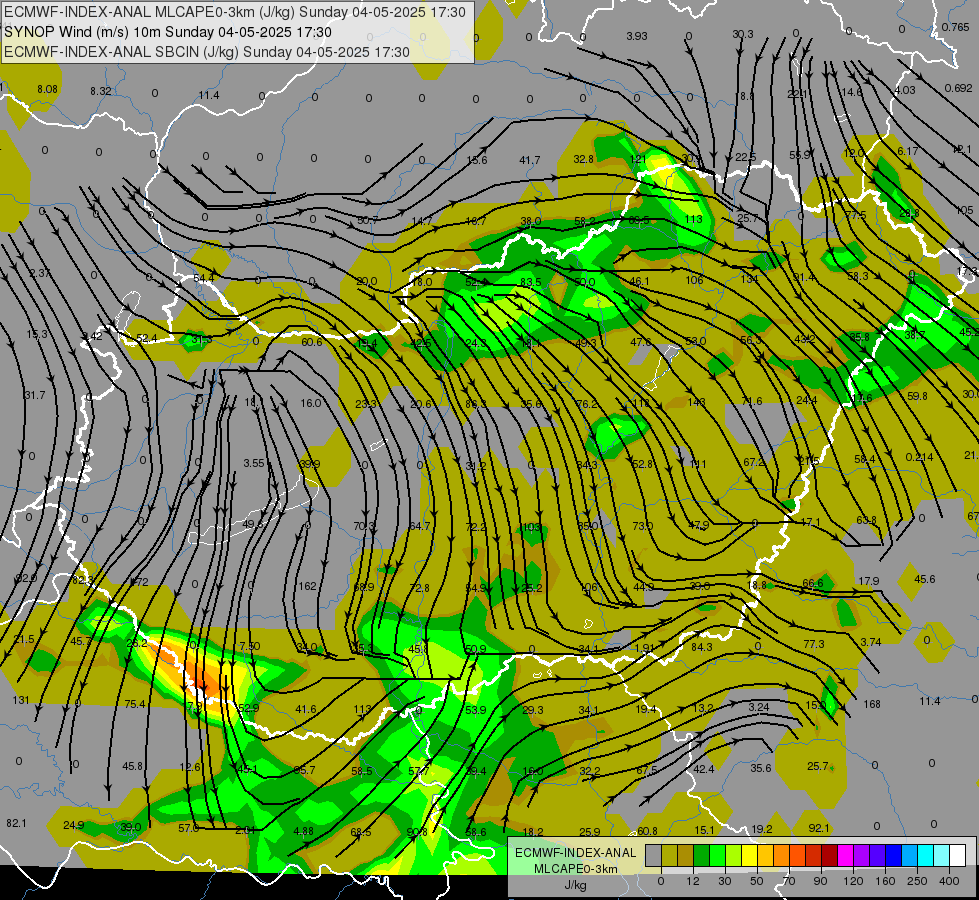The image size is (979, 900).
Task: Click the map value '3.55'
Action: click(254, 463)
